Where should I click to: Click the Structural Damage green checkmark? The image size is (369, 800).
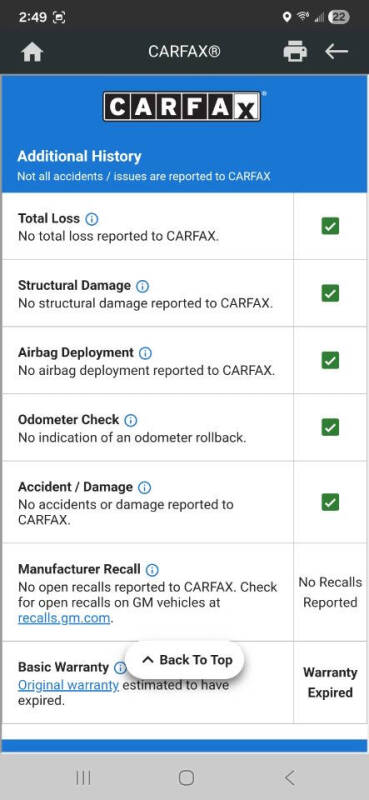click(x=330, y=293)
